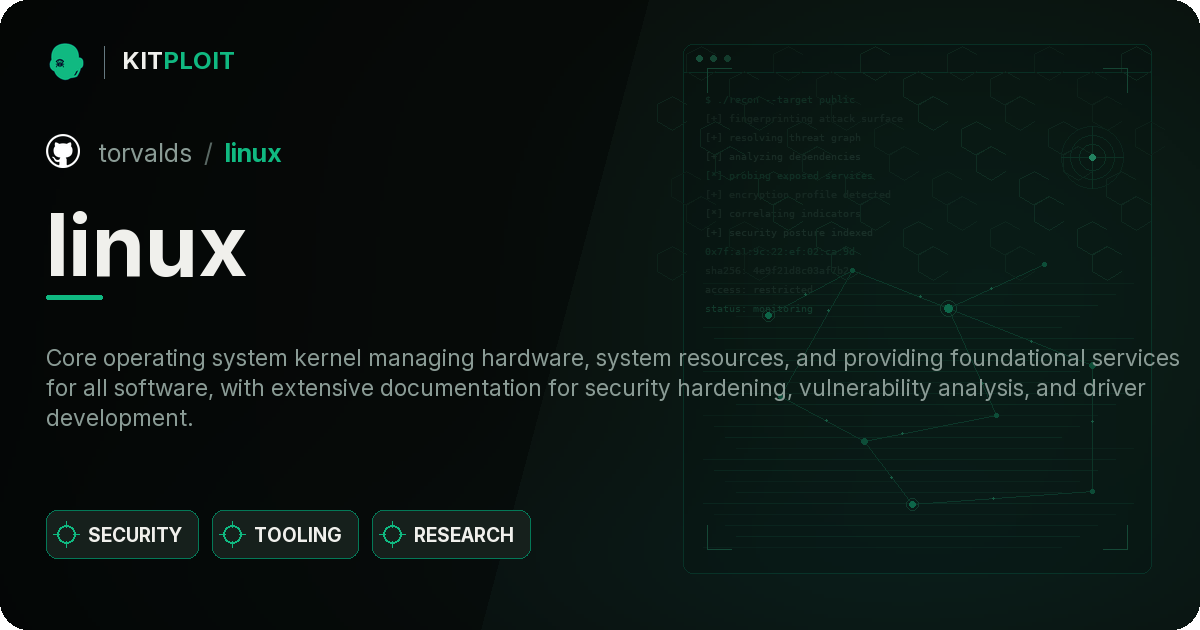
Task: Click the radar target icon in terminal
Action: (1092, 157)
